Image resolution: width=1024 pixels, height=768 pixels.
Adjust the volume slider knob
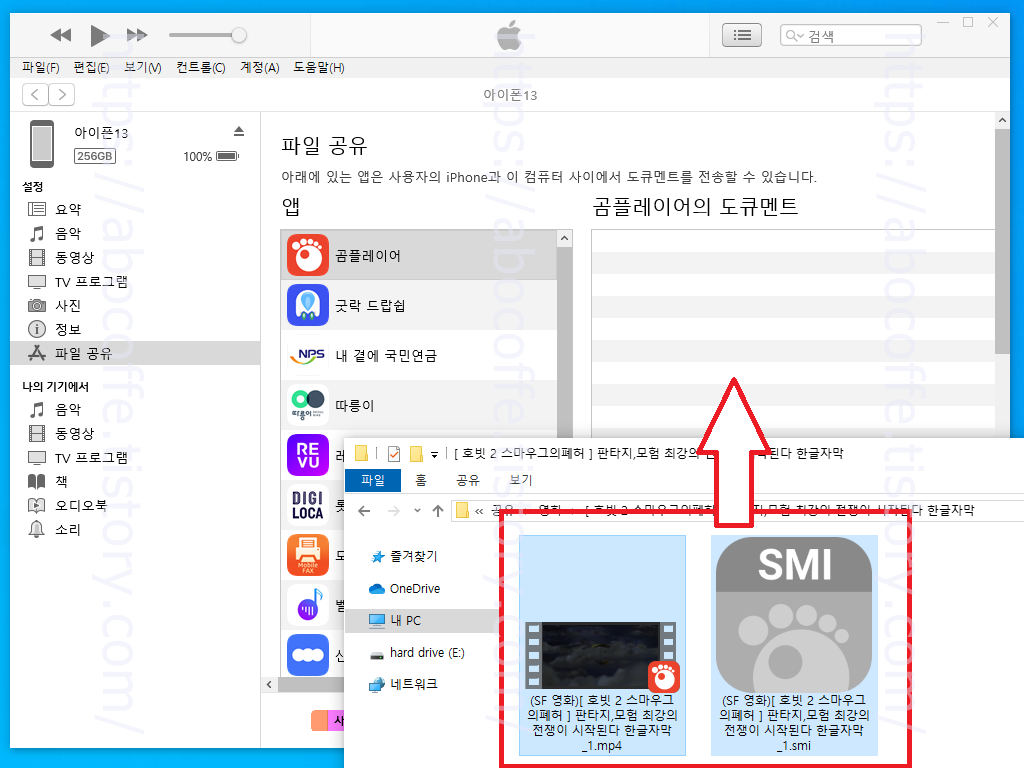point(239,35)
